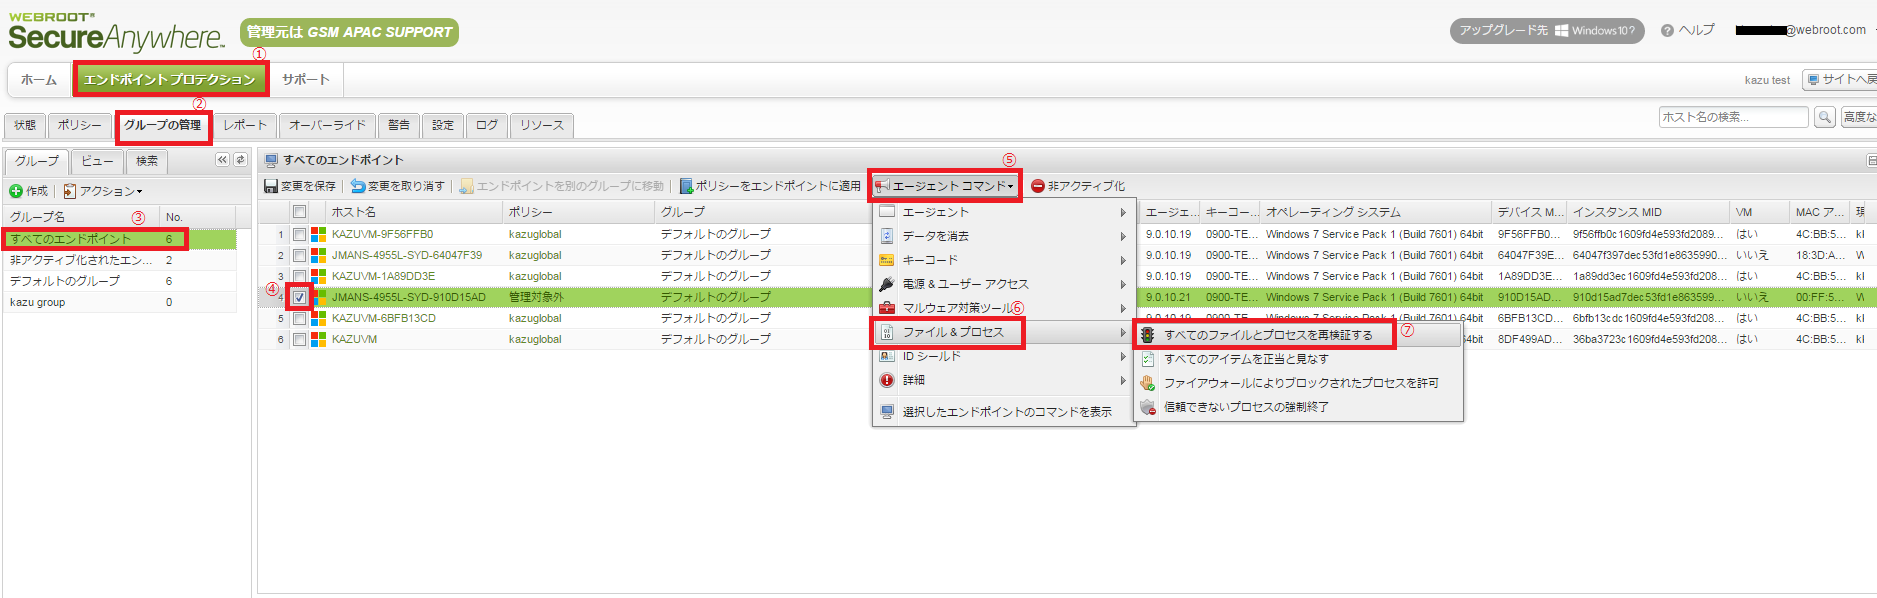Check the box for KAZUVM row 6
The image size is (1877, 598).
coord(299,339)
